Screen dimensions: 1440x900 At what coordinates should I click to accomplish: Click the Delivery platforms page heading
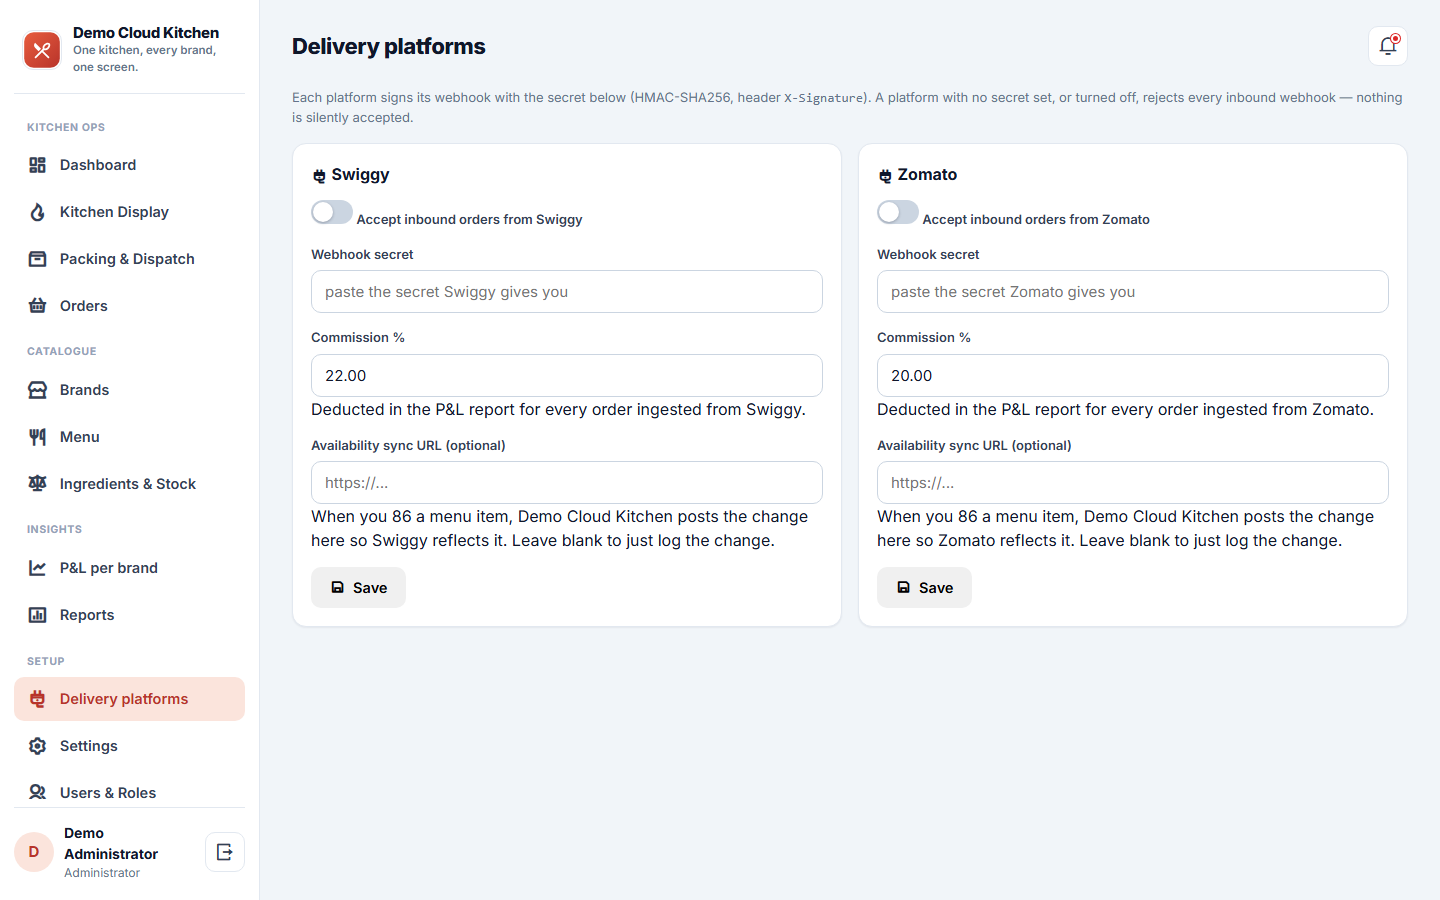[389, 46]
